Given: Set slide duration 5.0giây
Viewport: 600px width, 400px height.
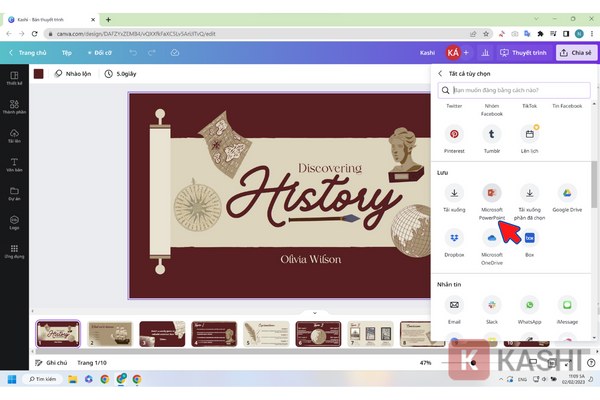Looking at the screenshot, I should (121, 73).
